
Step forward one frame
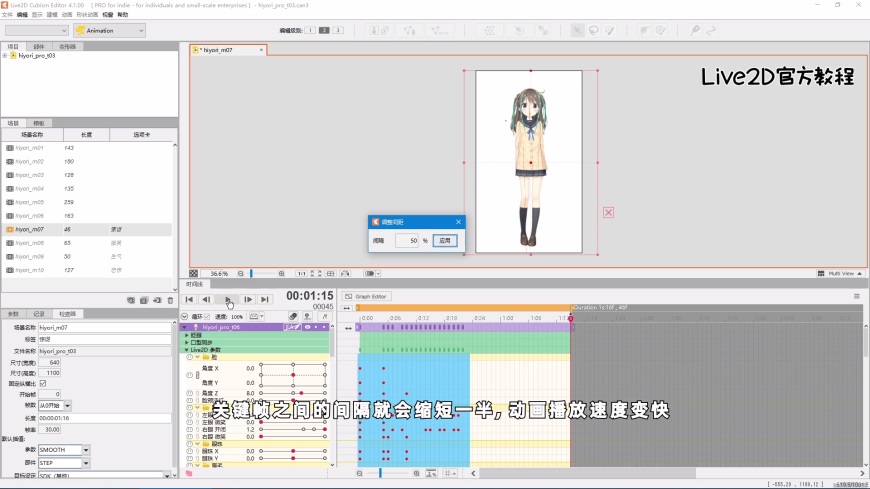pos(248,299)
